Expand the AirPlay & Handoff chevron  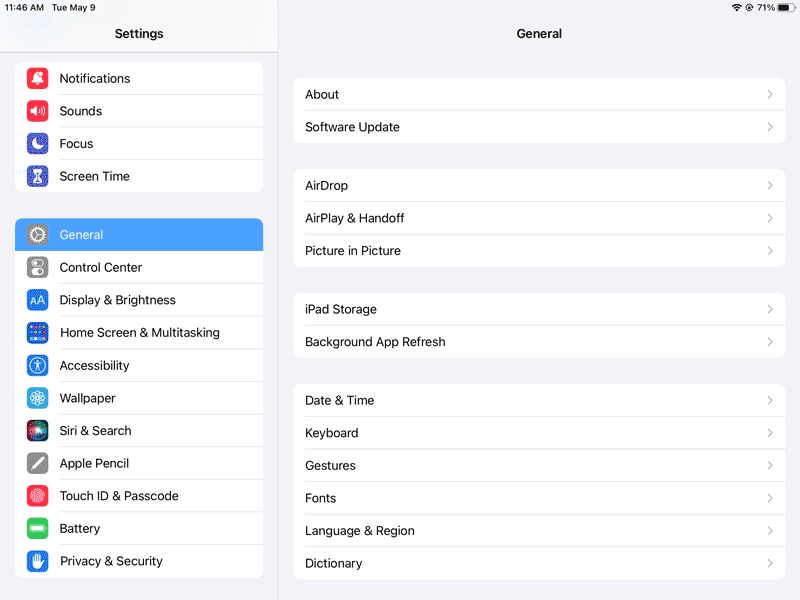pos(770,218)
